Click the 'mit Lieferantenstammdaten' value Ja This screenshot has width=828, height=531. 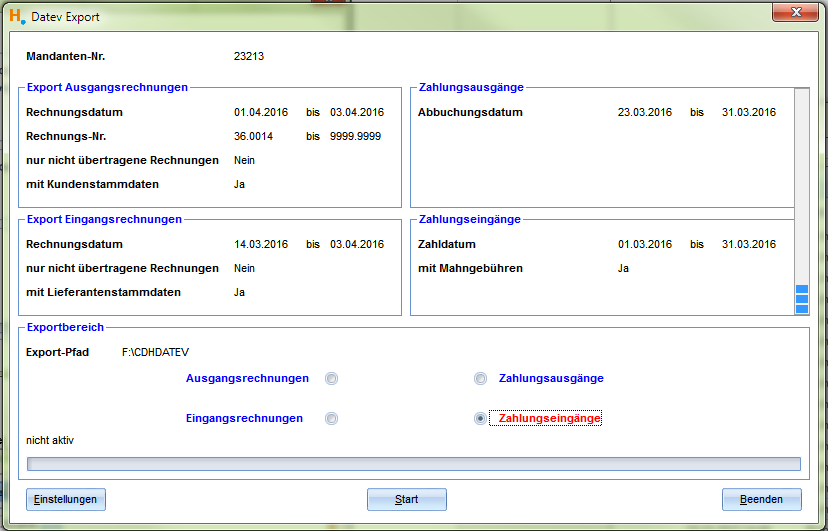239,292
